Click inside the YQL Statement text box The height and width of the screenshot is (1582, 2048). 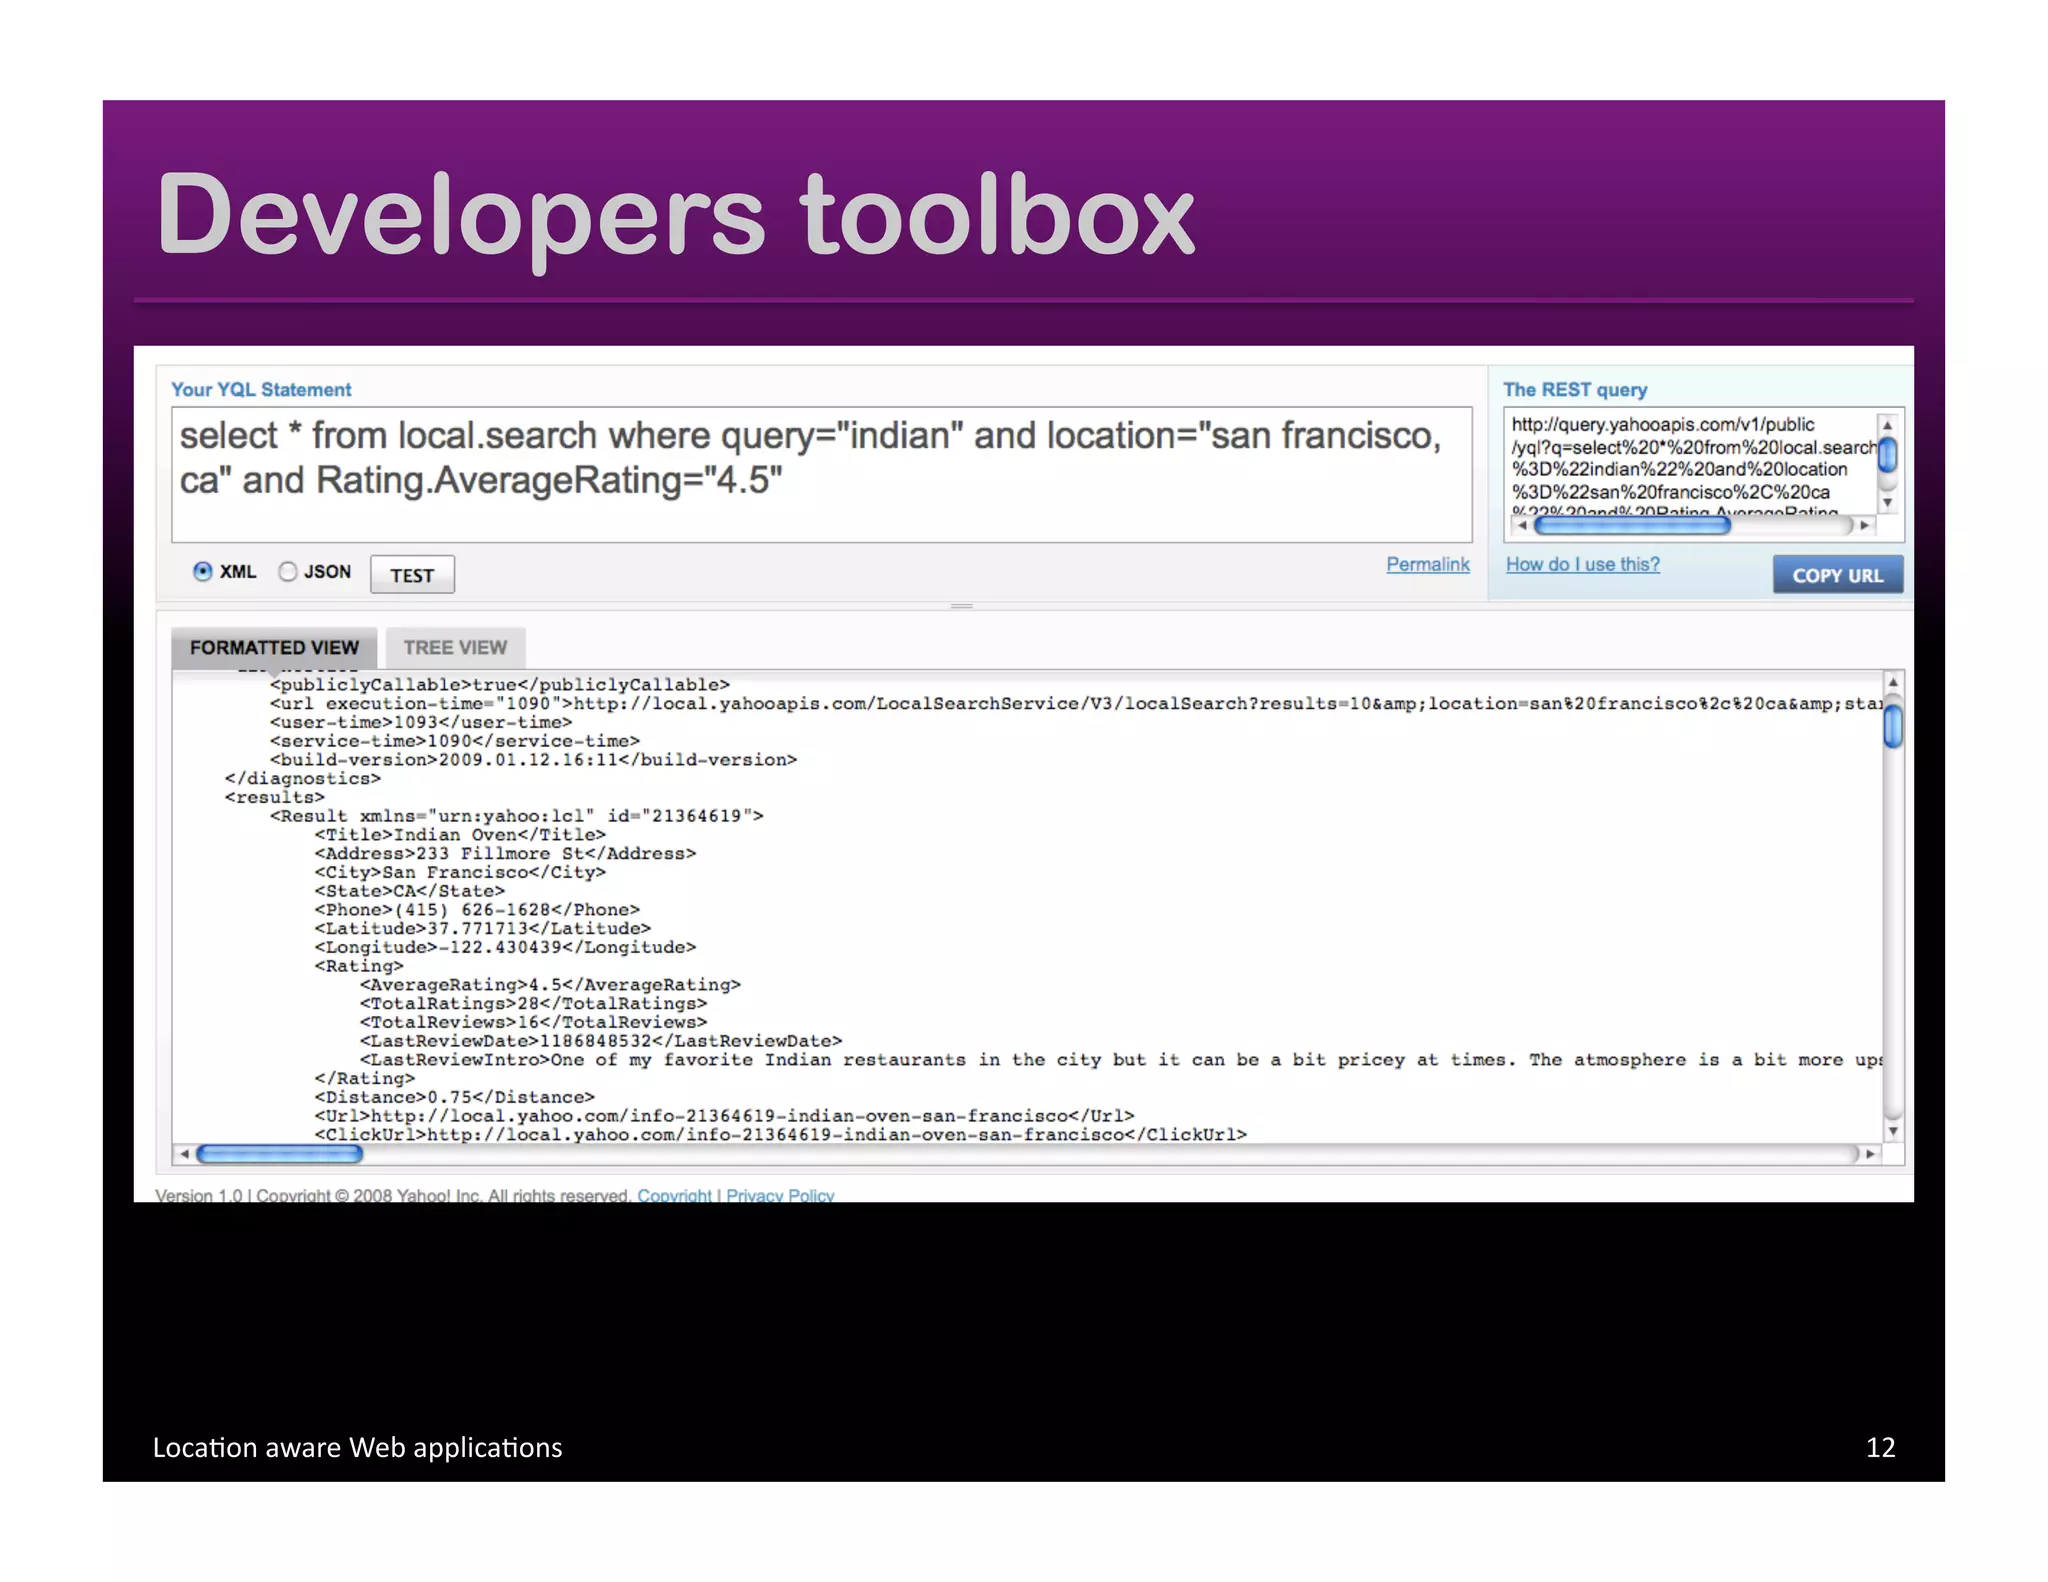click(x=822, y=474)
